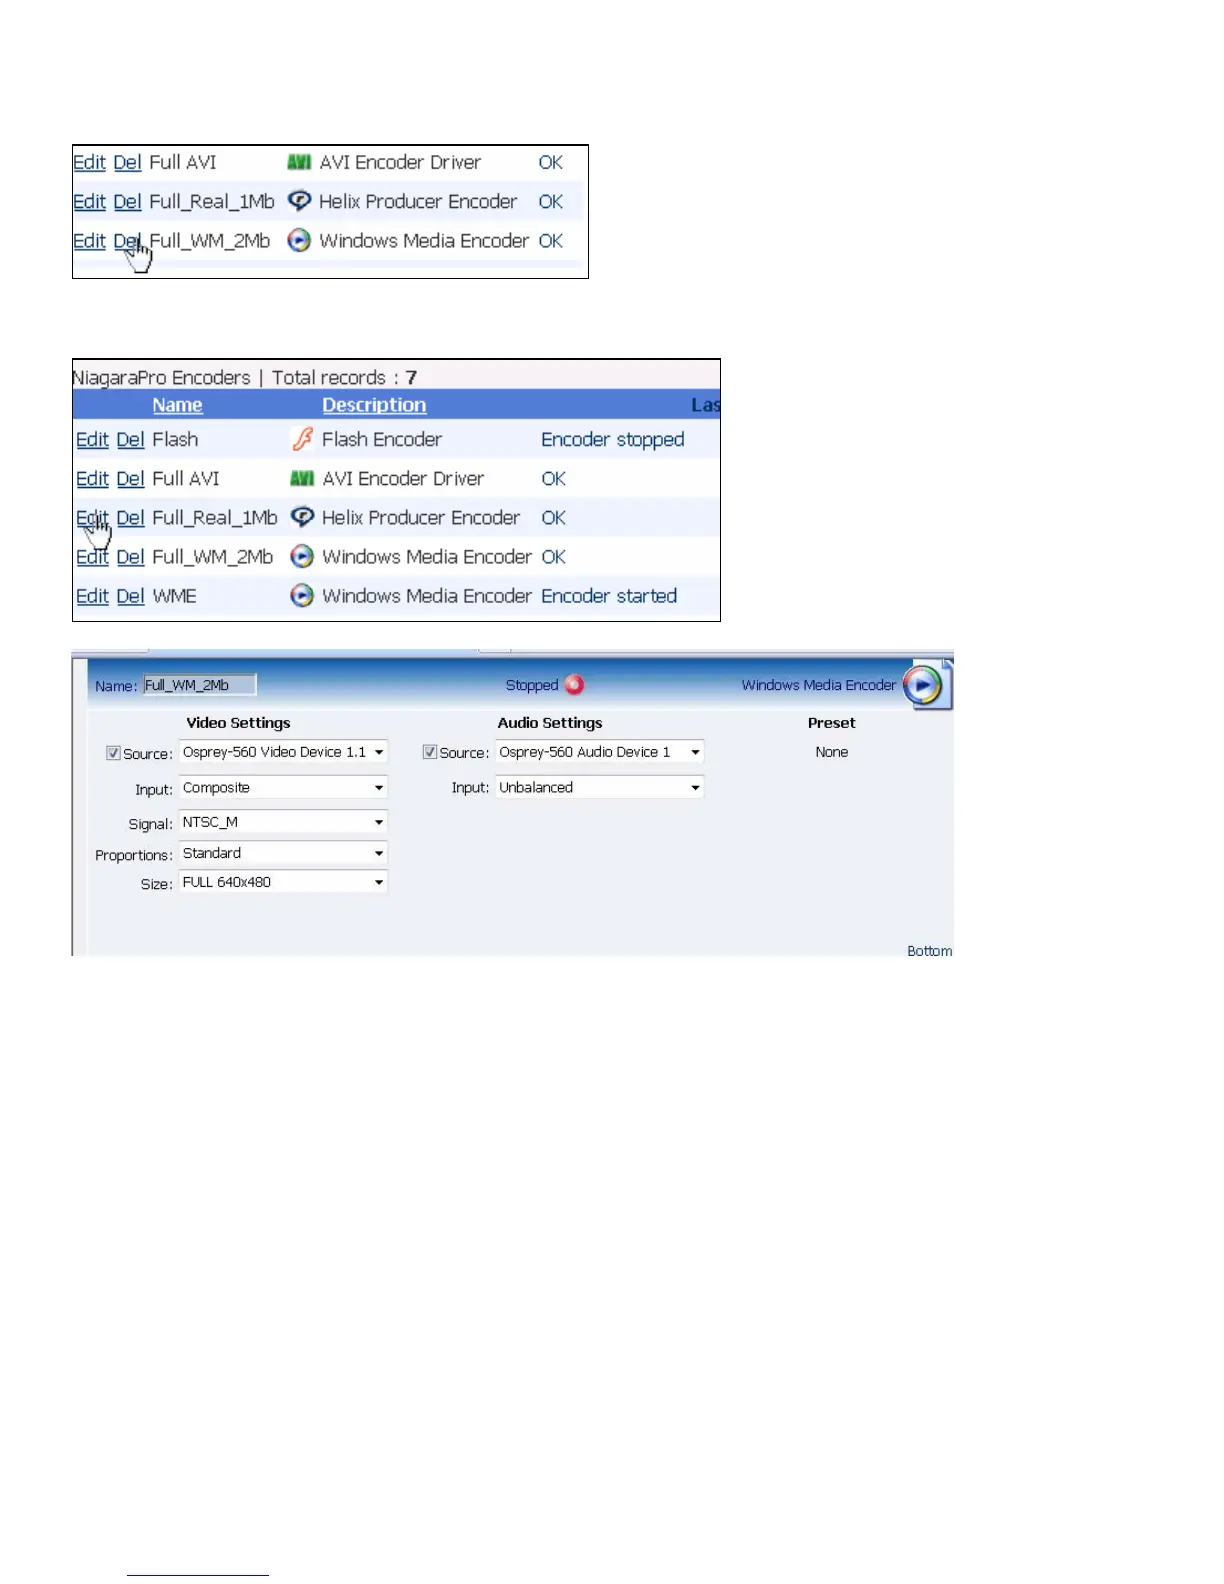Sort by the Name column header

177,405
